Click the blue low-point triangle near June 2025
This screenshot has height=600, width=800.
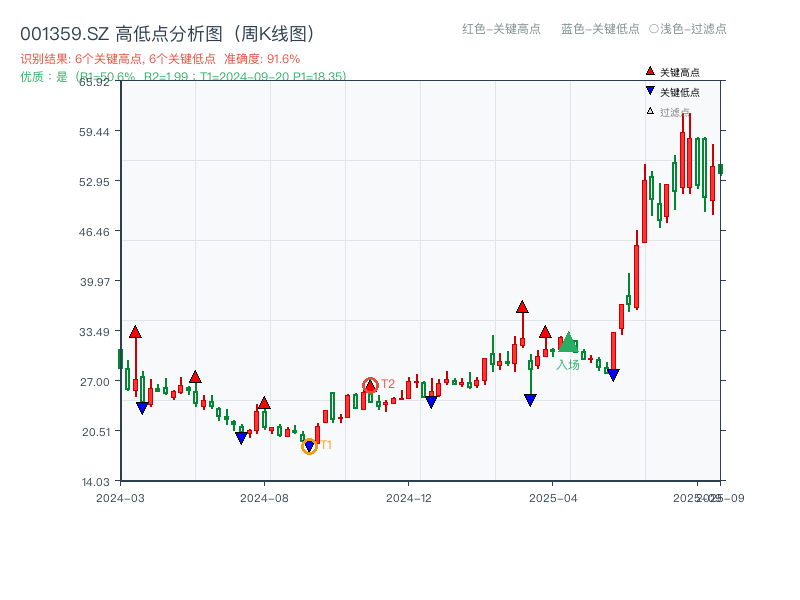612,373
